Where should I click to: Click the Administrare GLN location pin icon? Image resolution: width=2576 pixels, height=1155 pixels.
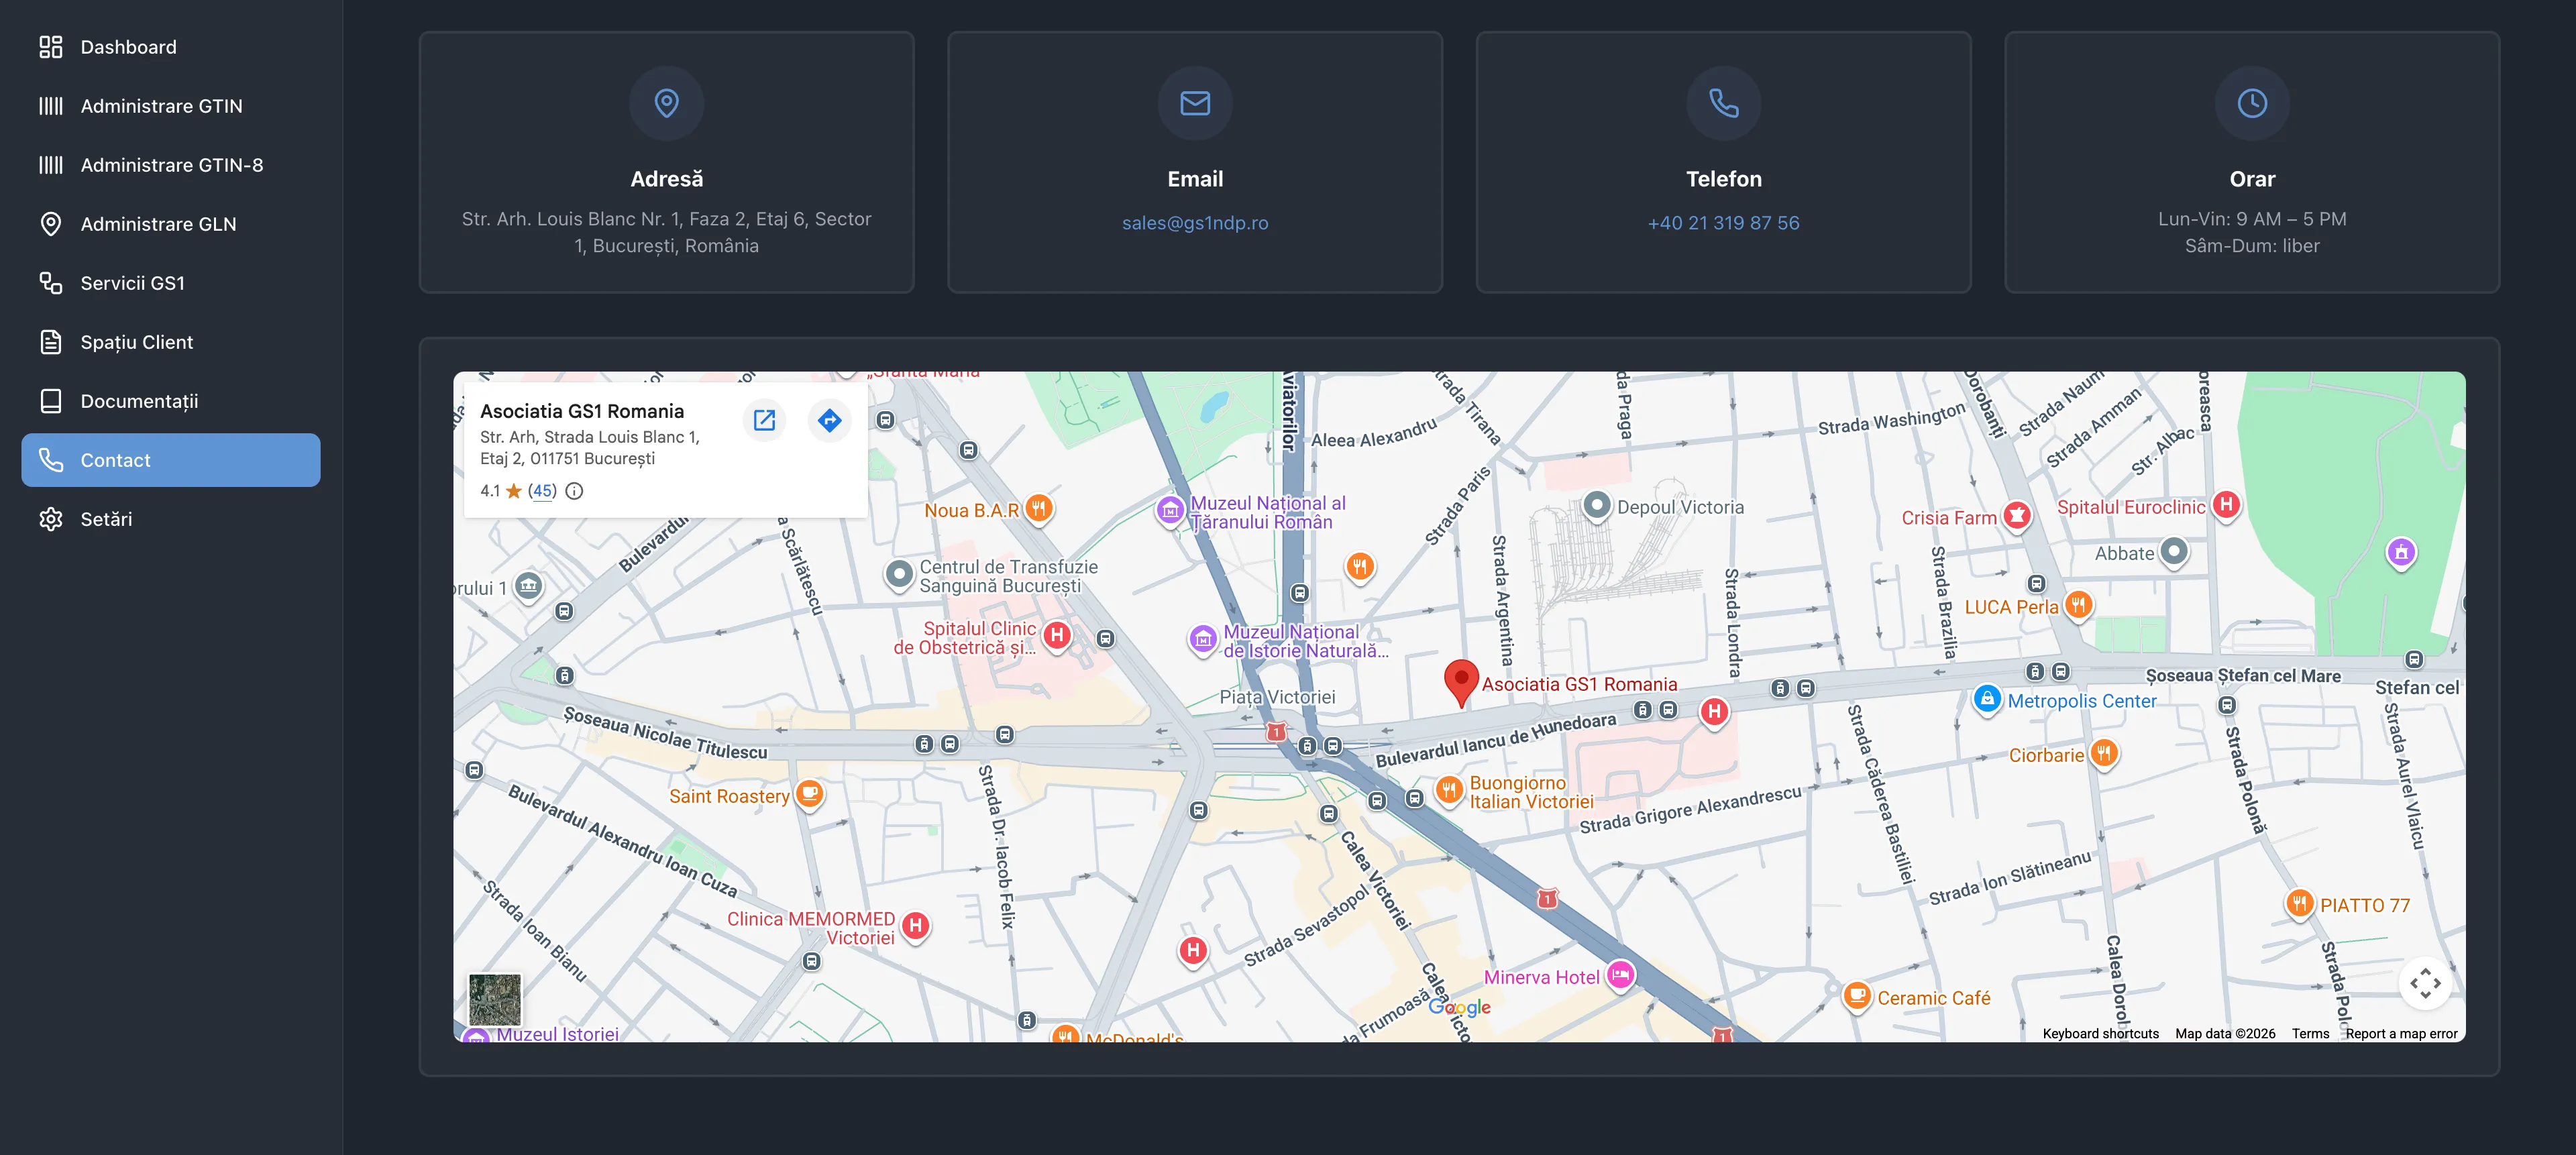pyautogui.click(x=51, y=224)
